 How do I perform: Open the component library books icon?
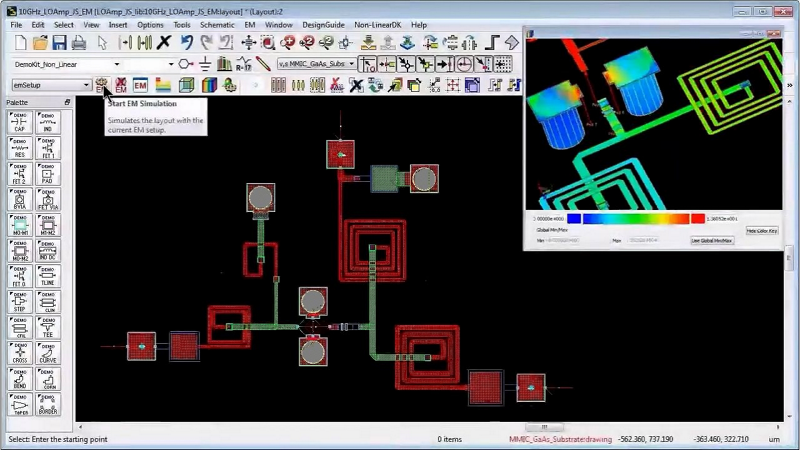224,64
